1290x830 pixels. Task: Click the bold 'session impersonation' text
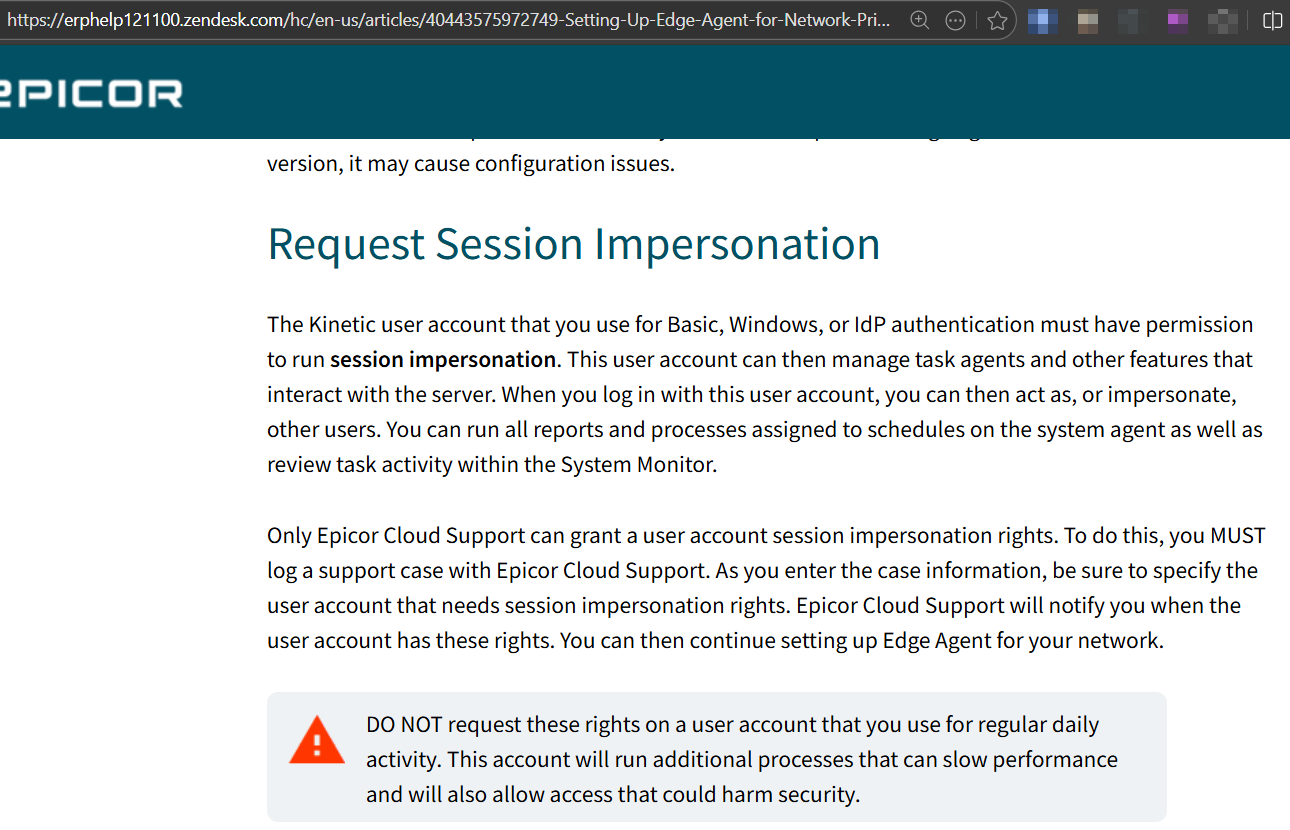(x=442, y=360)
